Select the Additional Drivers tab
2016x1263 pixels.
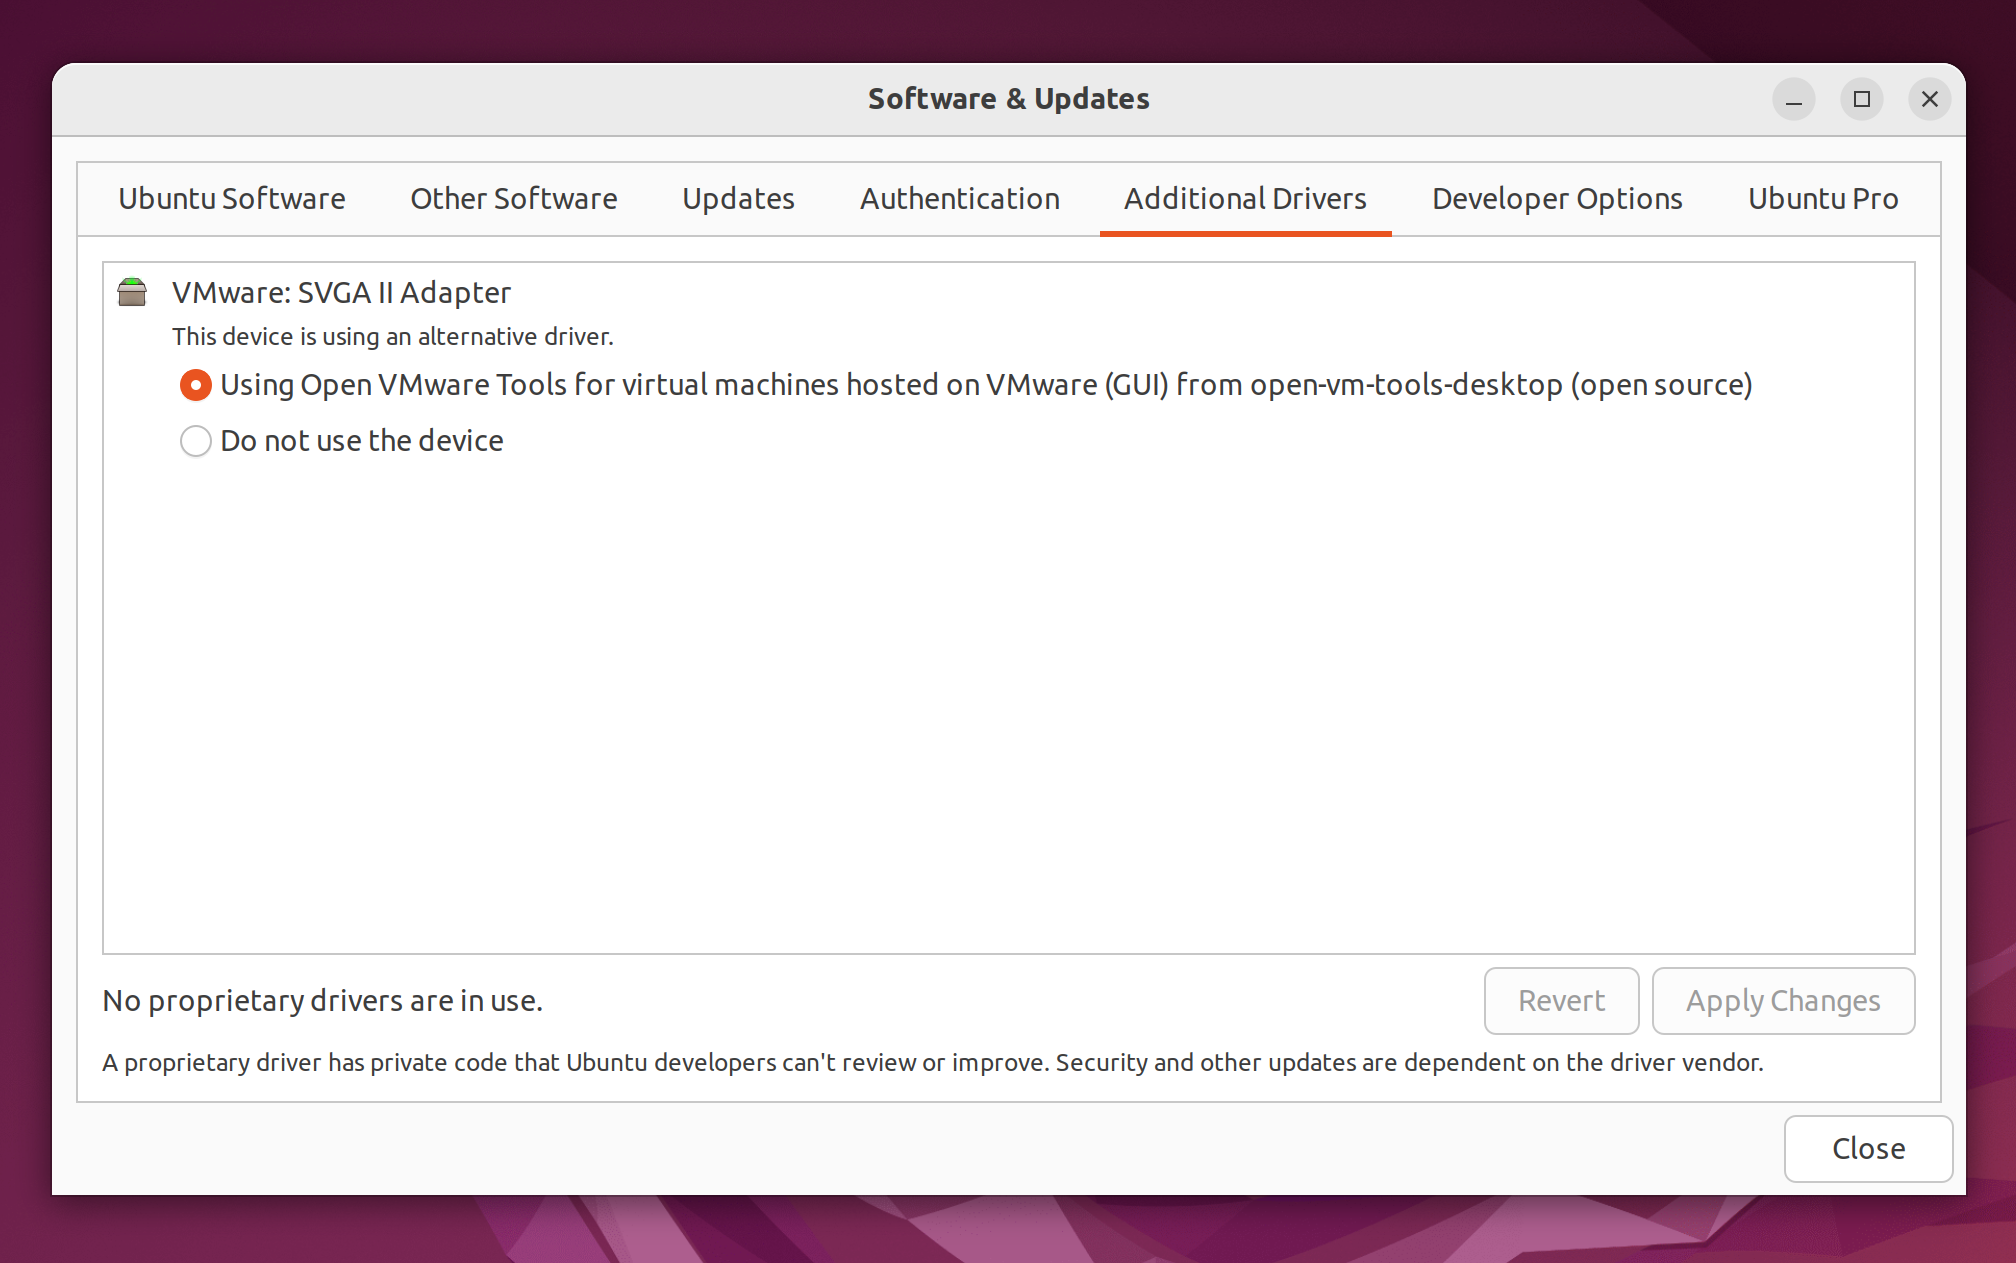(1245, 199)
